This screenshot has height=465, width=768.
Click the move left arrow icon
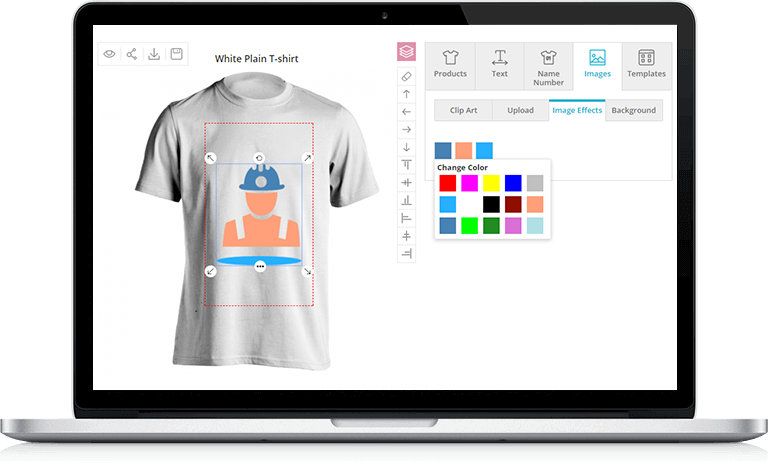coord(406,112)
